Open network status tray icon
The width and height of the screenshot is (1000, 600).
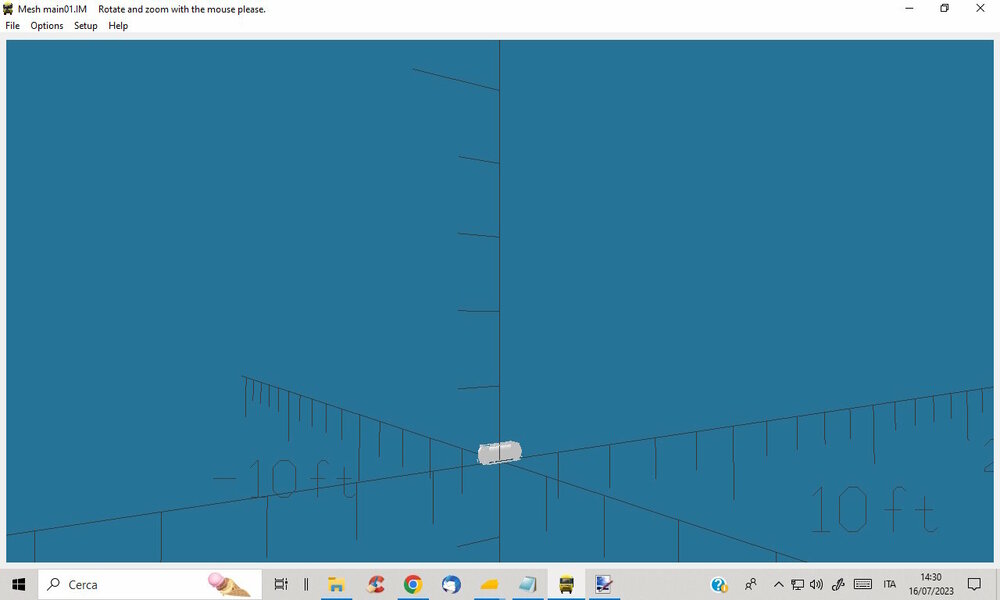coord(797,584)
